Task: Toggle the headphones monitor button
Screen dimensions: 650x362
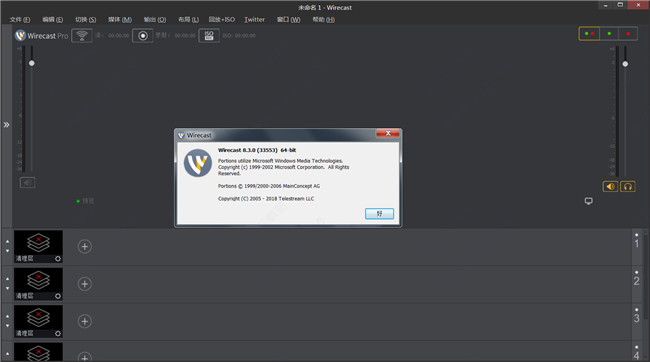Action: (x=628, y=187)
